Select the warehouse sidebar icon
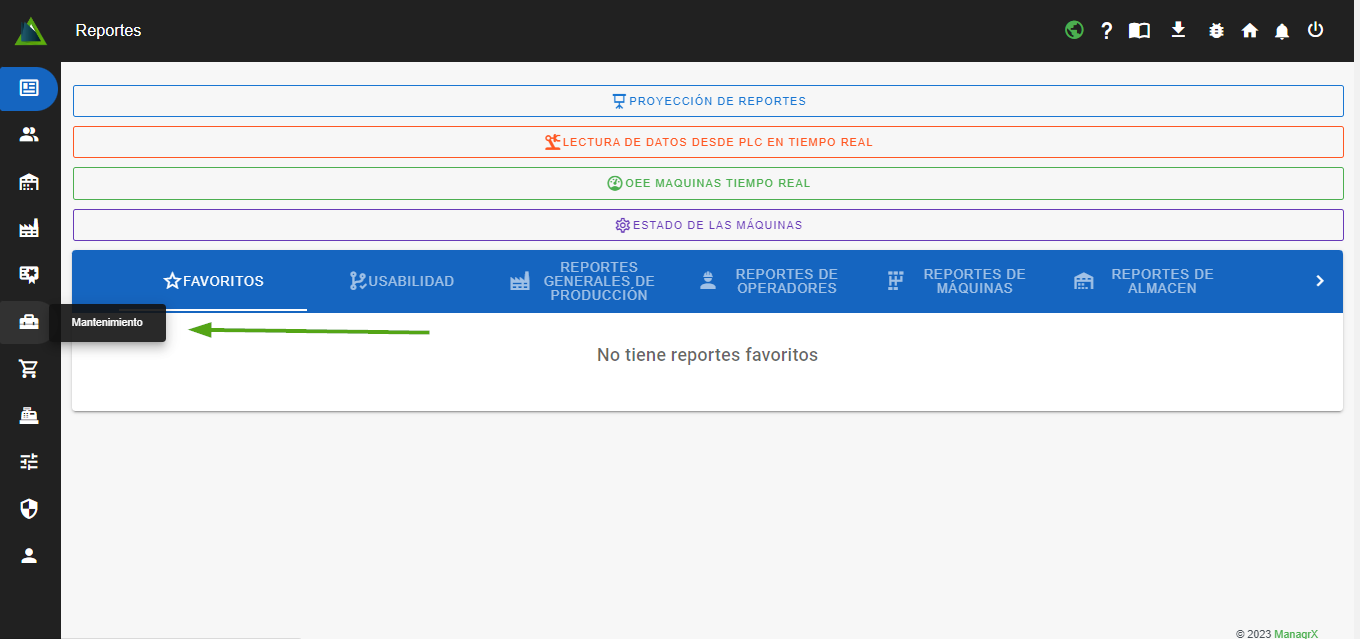 [29, 182]
